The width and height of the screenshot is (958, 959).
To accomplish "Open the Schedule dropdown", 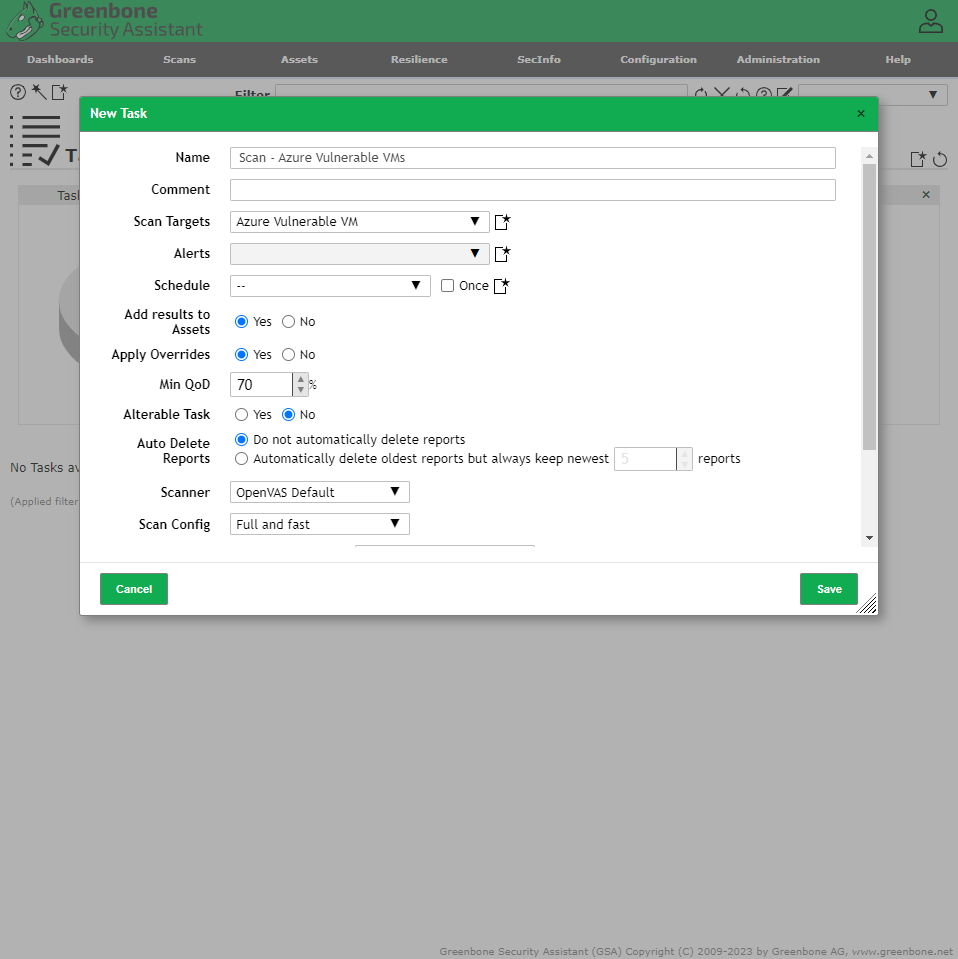I will click(x=330, y=286).
